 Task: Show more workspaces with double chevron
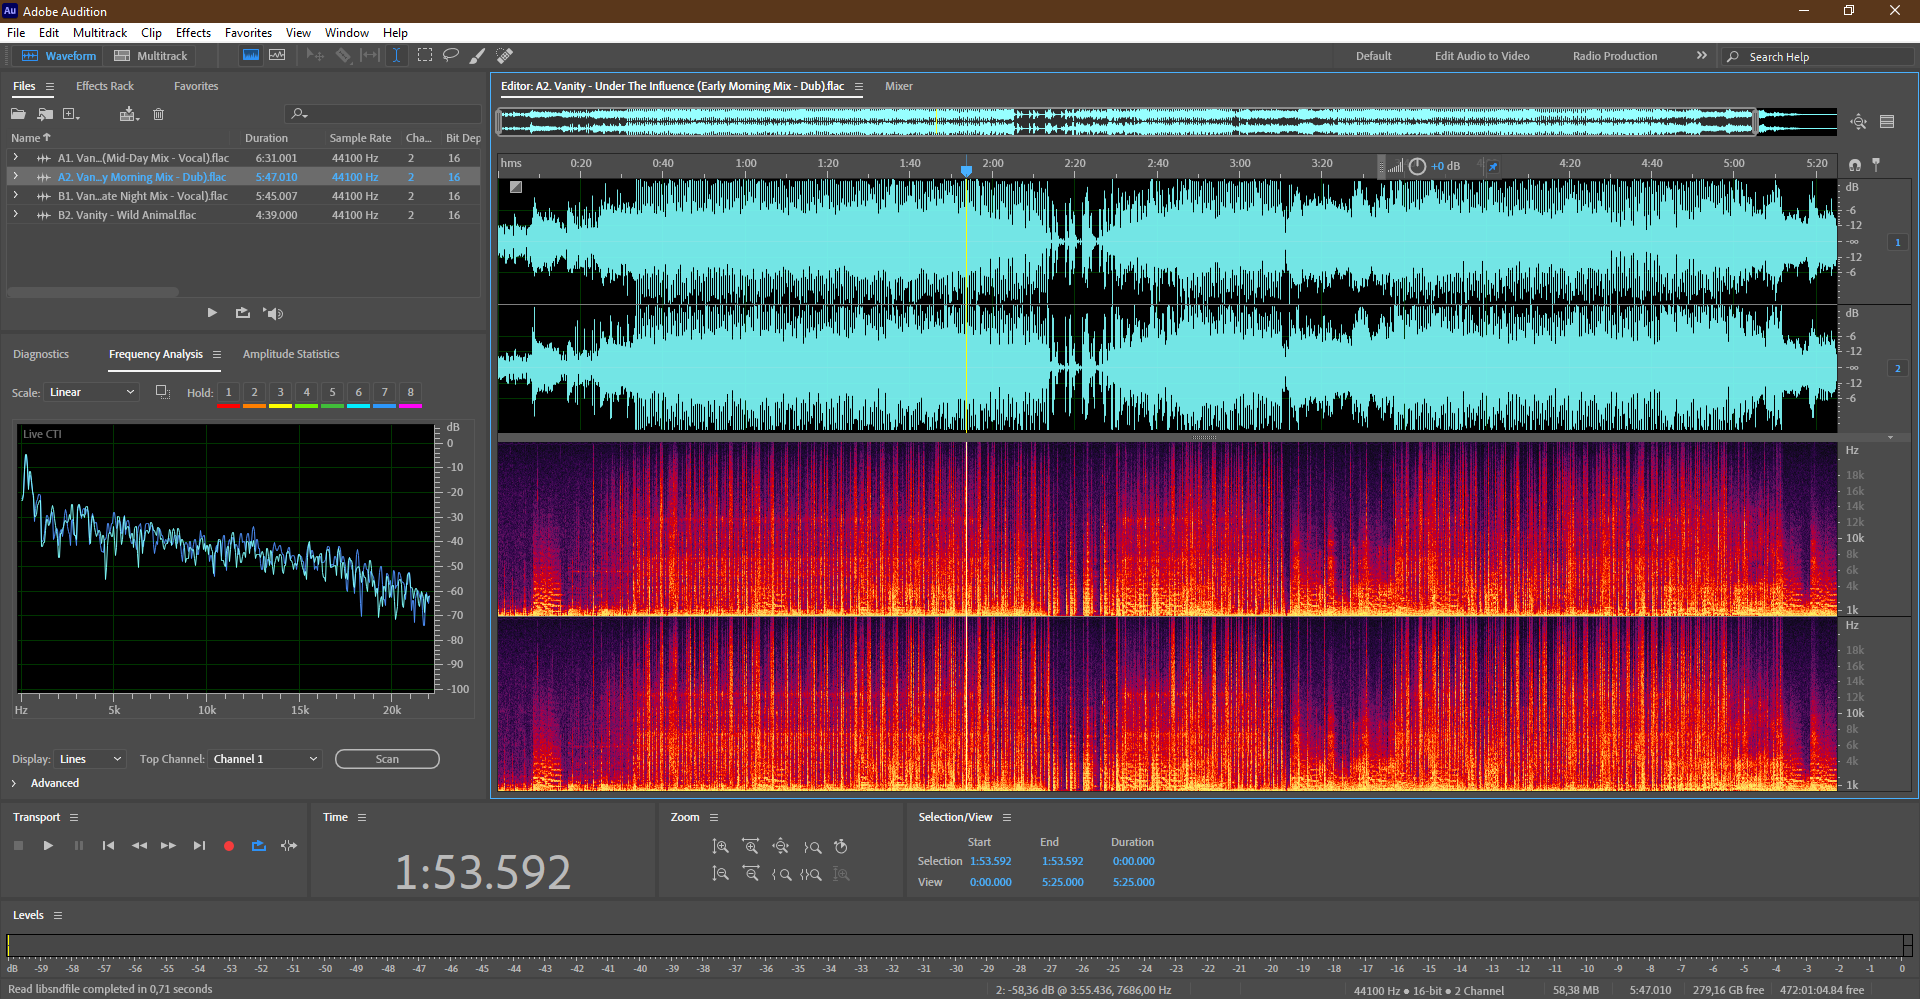click(1702, 56)
